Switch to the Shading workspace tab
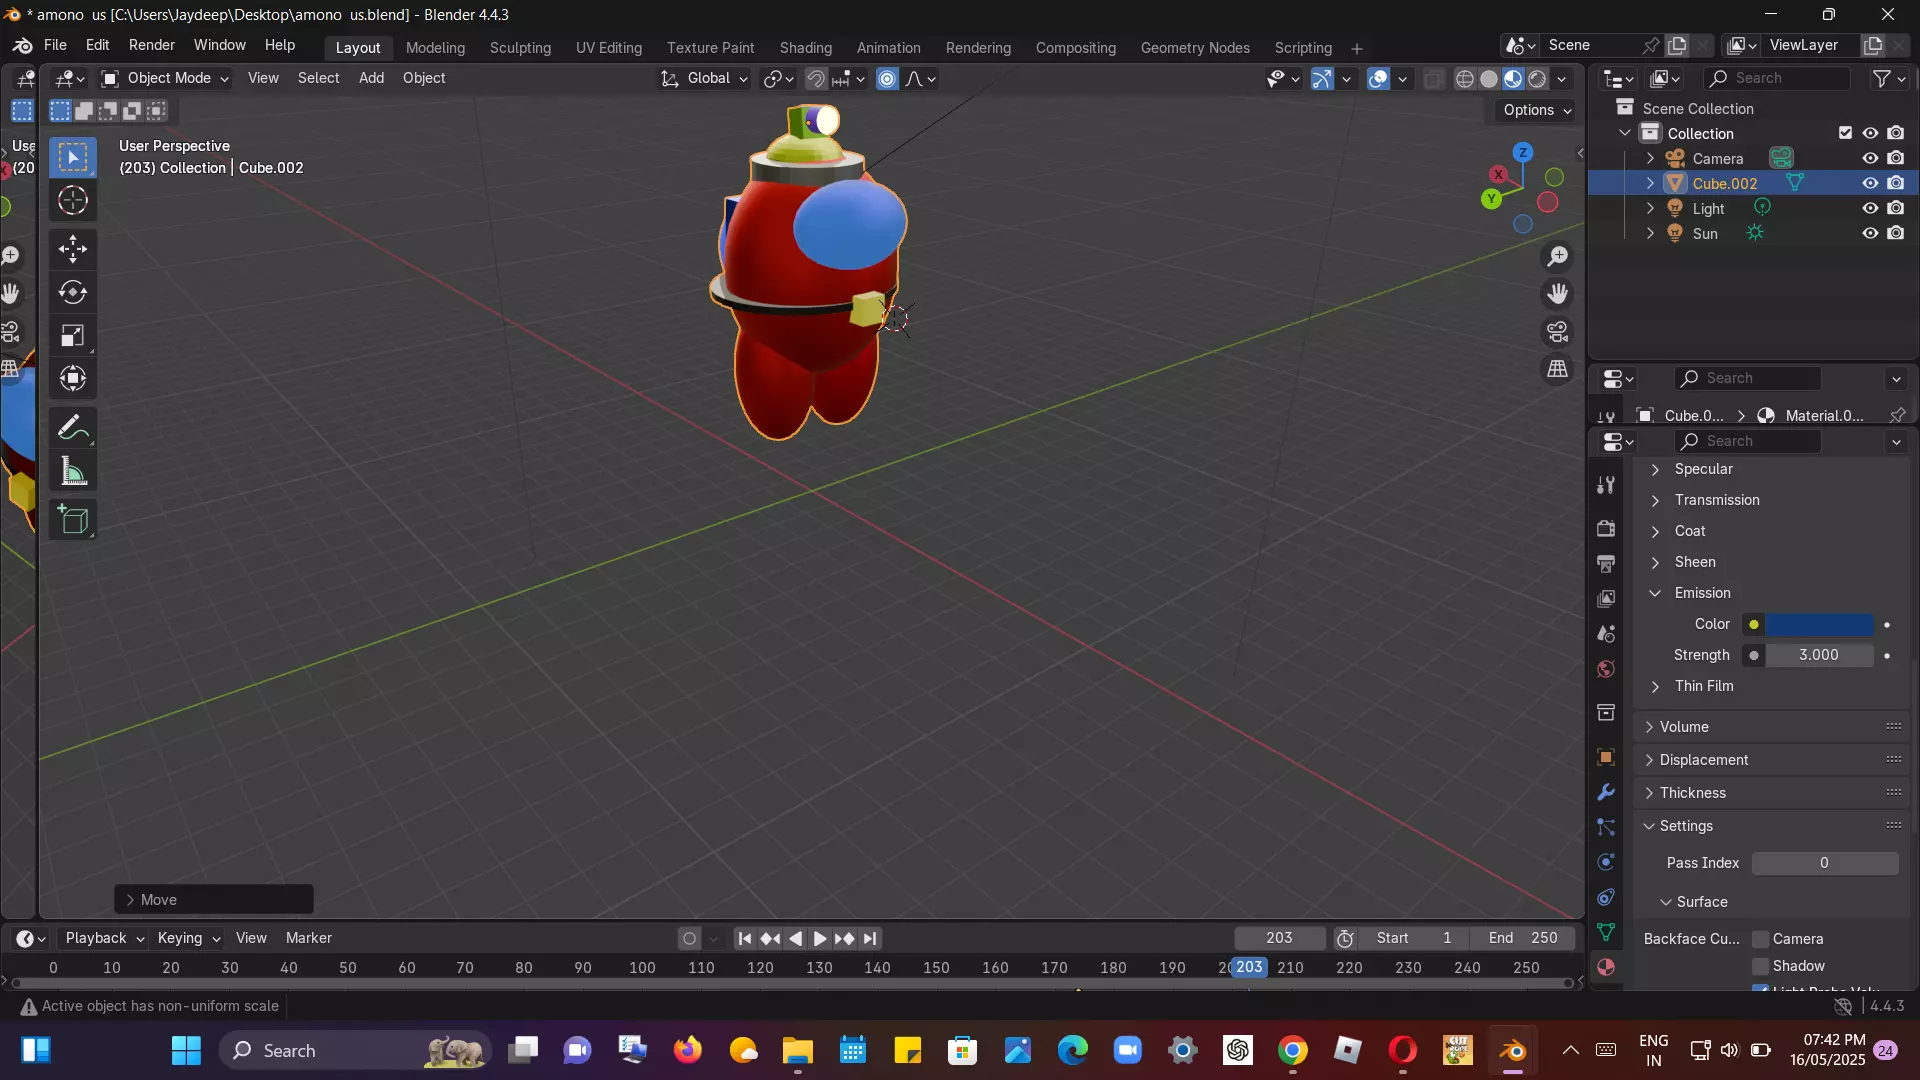Image resolution: width=1920 pixels, height=1080 pixels. 805,47
